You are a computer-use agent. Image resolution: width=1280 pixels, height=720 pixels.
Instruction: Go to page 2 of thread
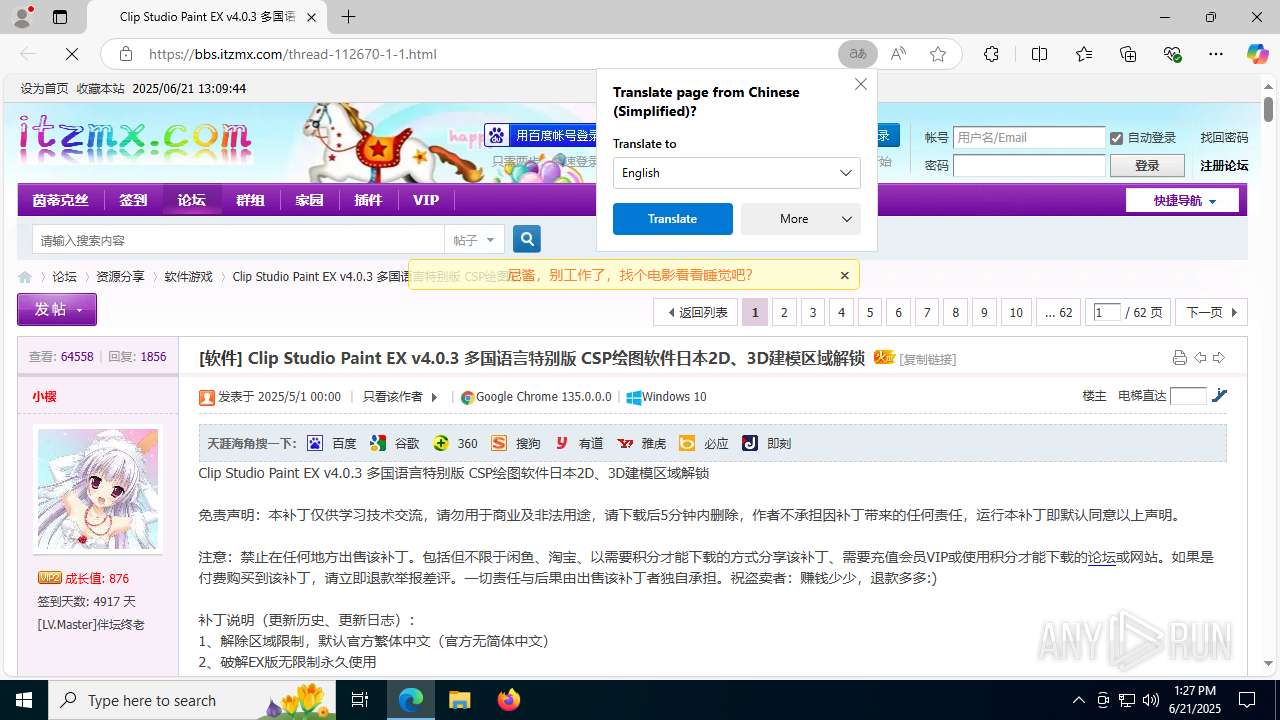point(784,313)
